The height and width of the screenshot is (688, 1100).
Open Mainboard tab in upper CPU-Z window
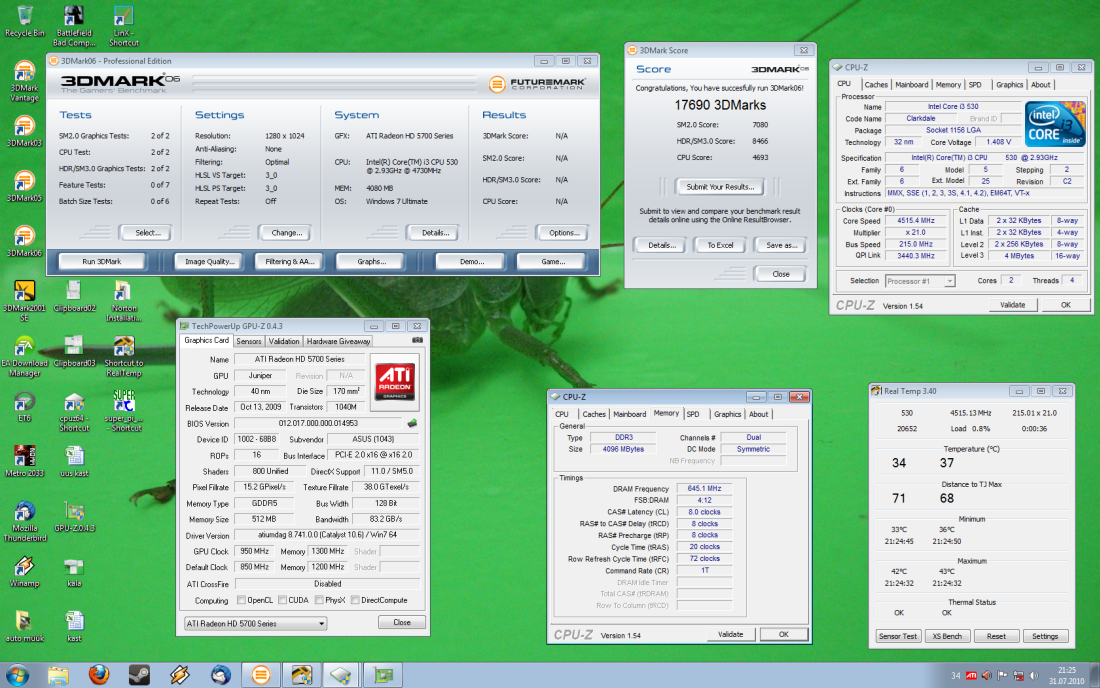coord(911,85)
